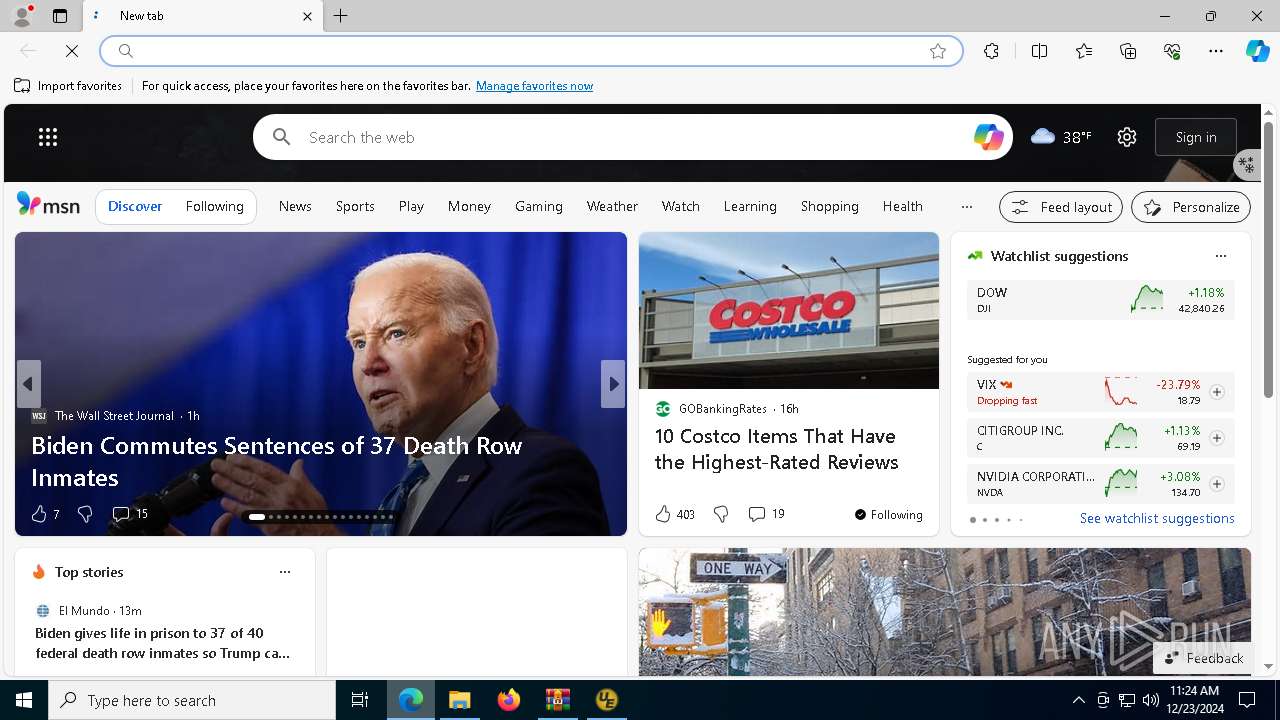Viewport: 1280px width, 720px height.
Task: Expand more MSN navigation categories
Action: click(966, 207)
